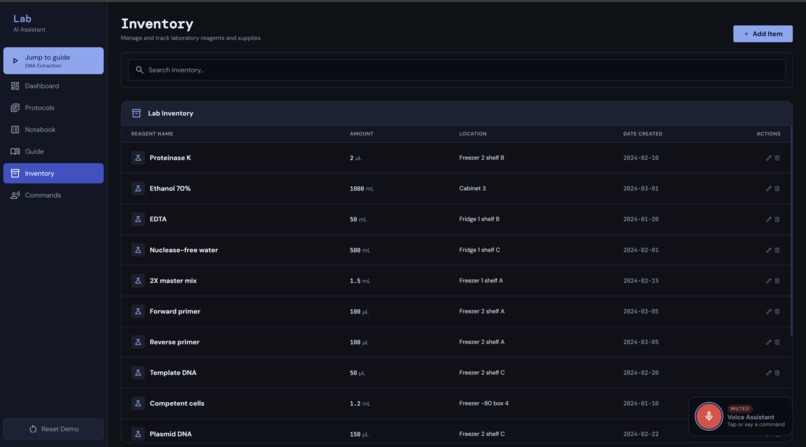
Task: Click the Add Item button
Action: pos(763,34)
